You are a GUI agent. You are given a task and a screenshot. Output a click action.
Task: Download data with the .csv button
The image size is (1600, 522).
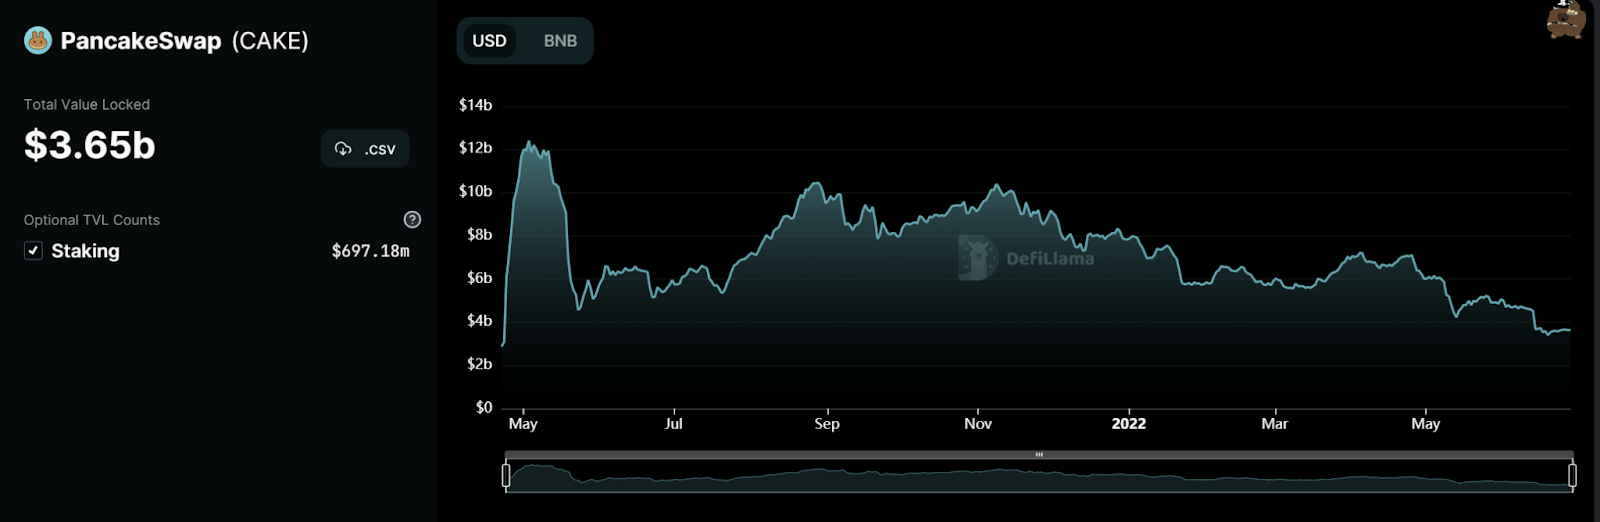point(366,149)
